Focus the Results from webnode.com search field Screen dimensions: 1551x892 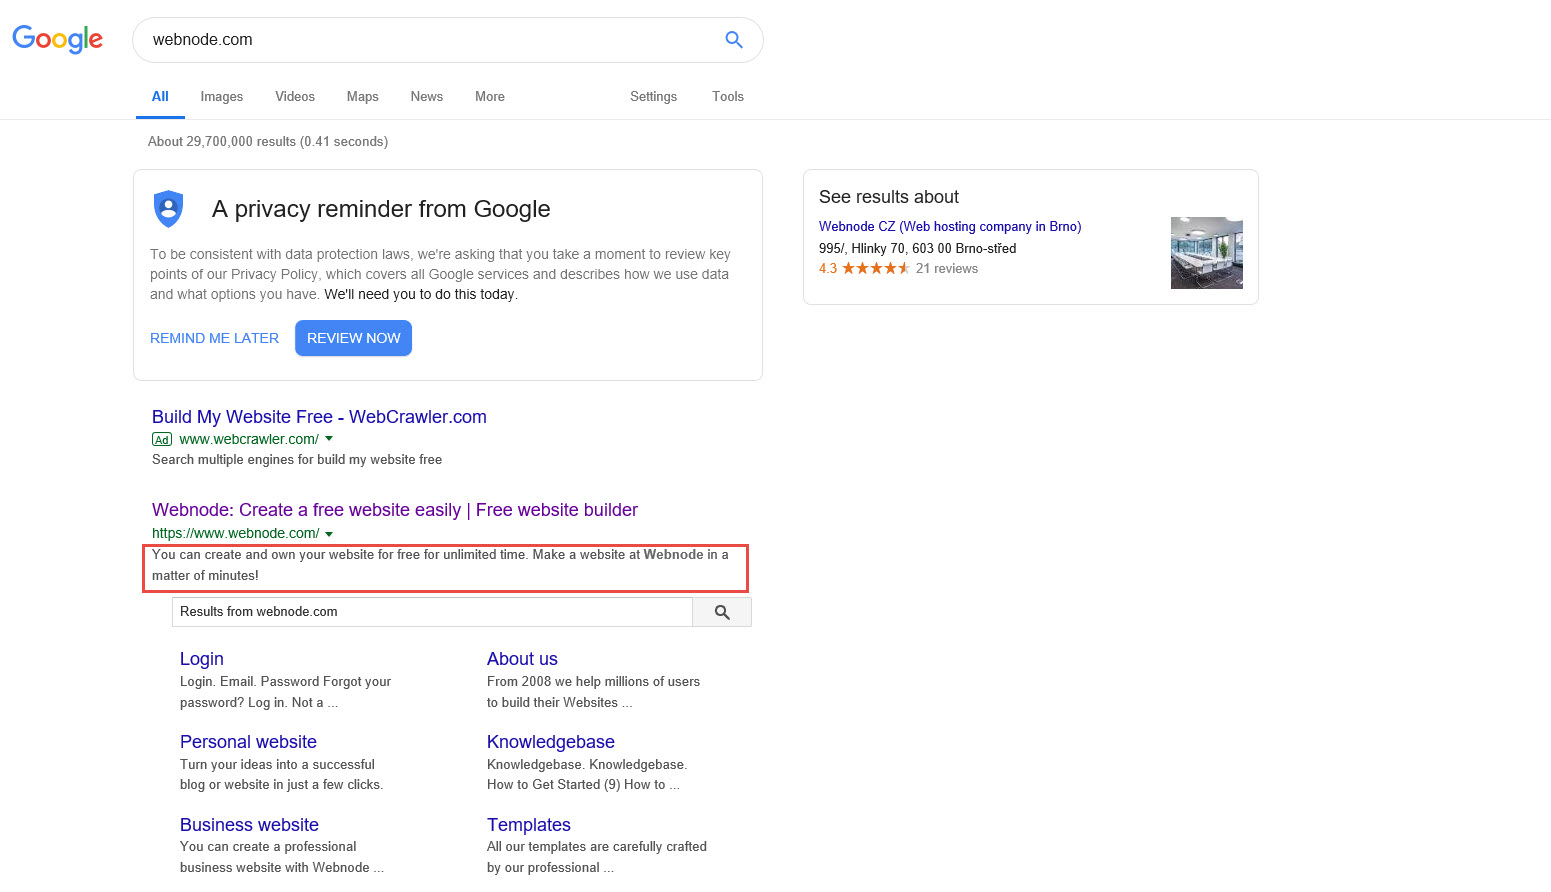(432, 612)
